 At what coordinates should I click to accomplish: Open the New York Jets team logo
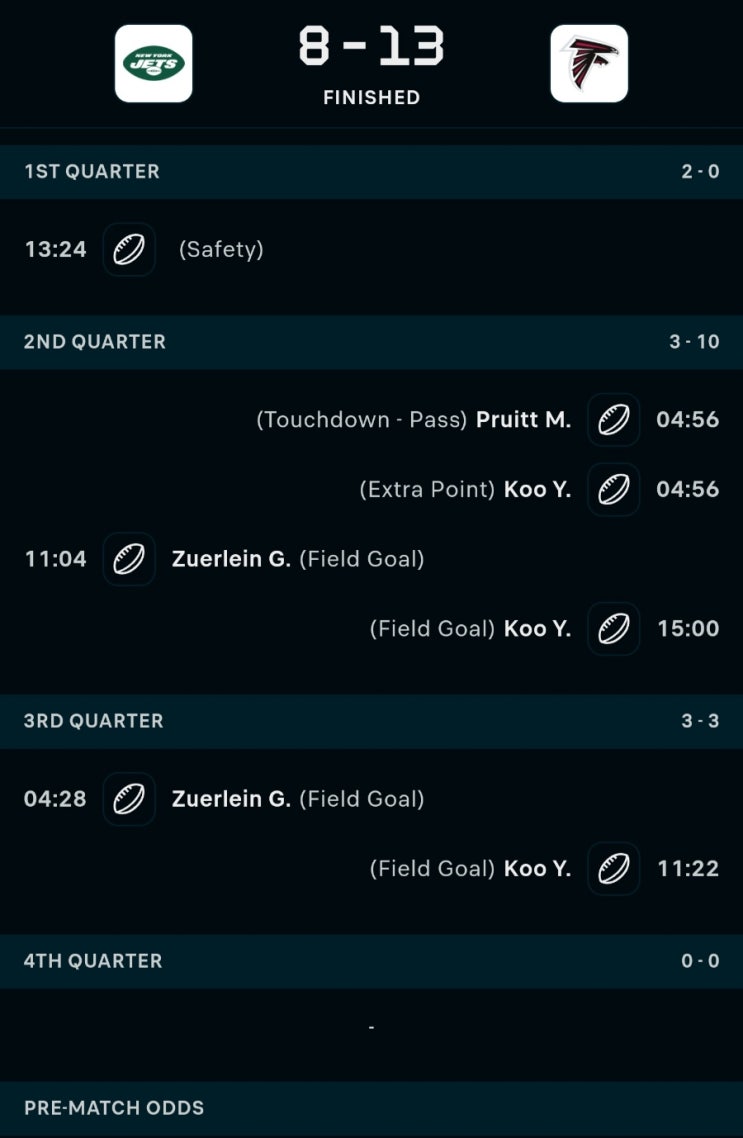153,63
